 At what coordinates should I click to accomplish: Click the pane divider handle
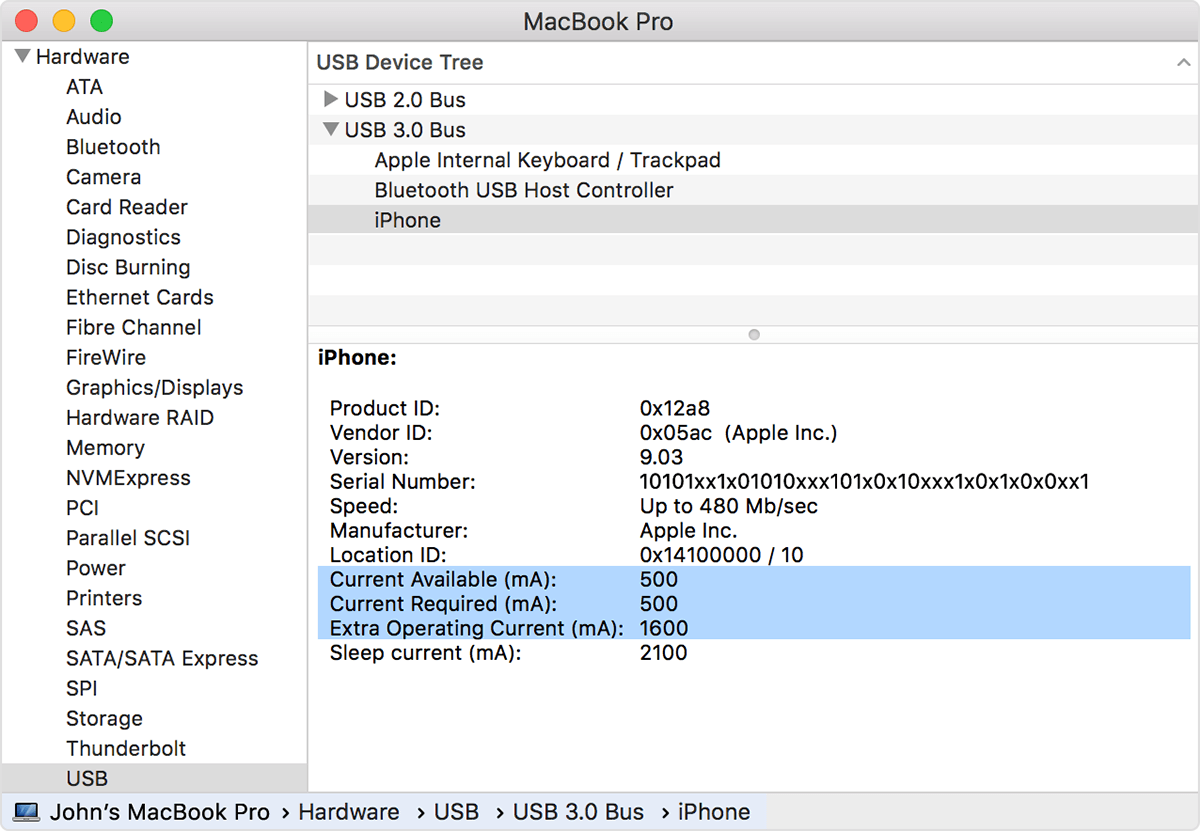753,334
